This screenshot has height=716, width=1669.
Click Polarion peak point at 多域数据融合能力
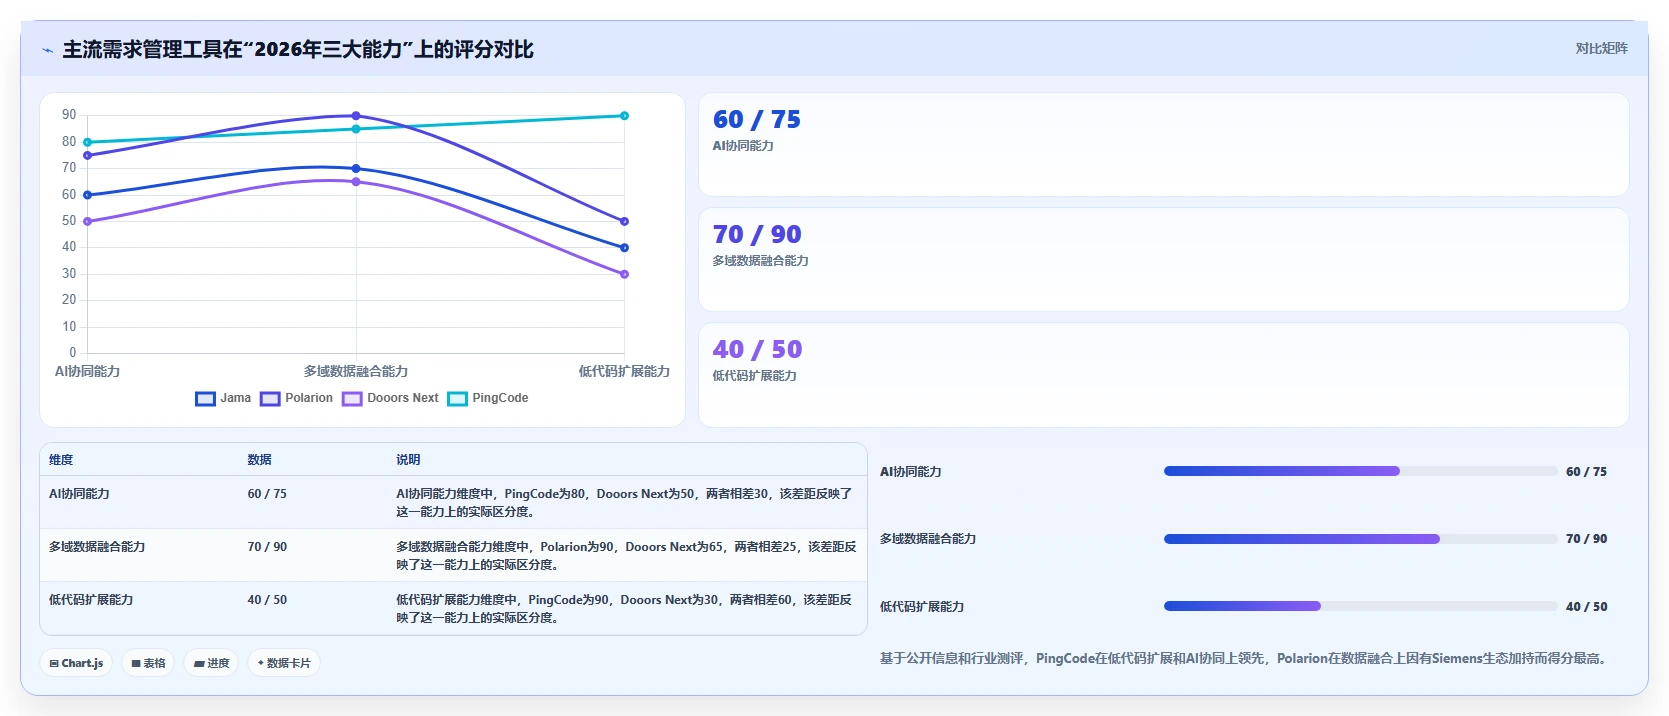(x=356, y=116)
